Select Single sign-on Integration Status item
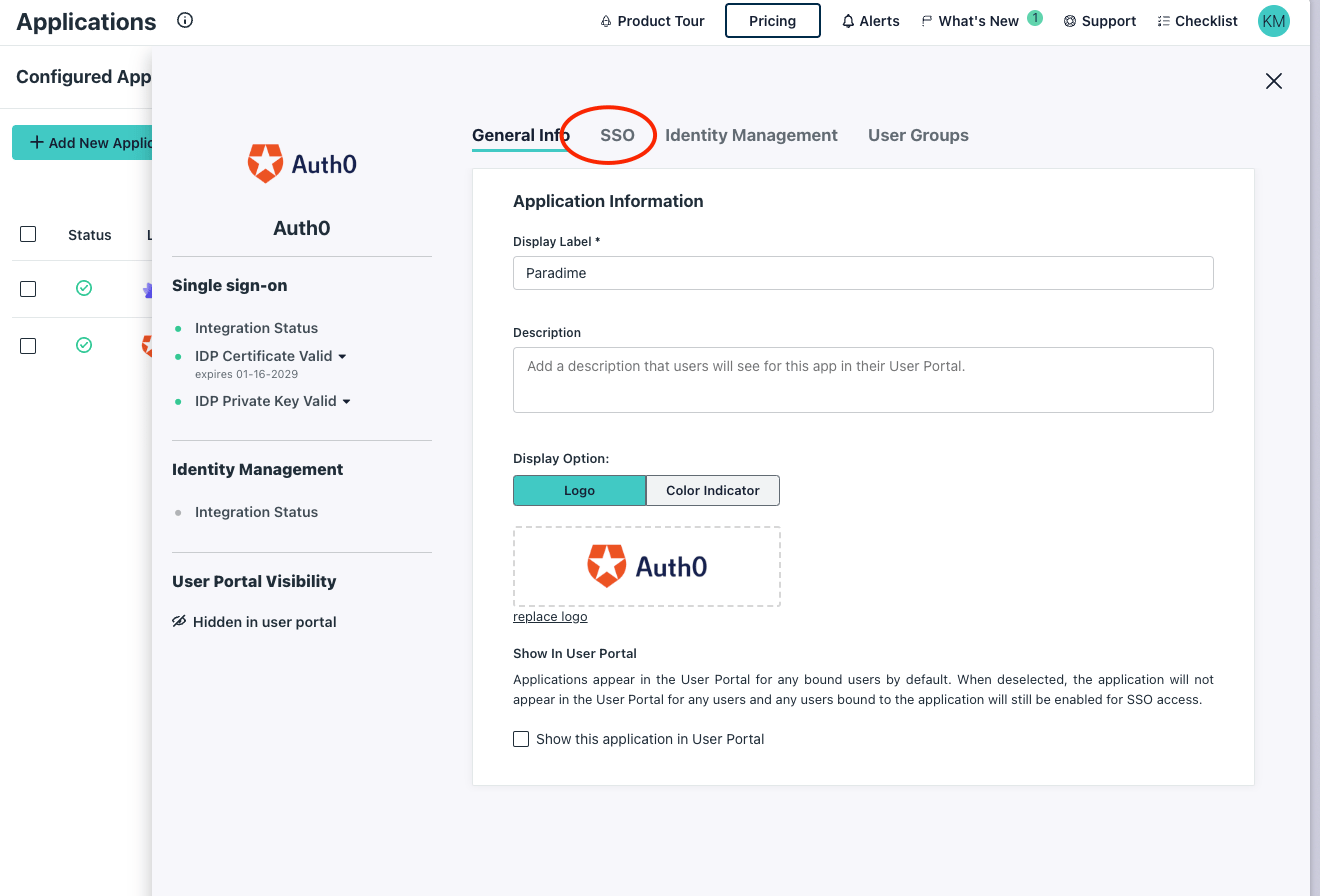This screenshot has height=896, width=1320. coord(256,328)
